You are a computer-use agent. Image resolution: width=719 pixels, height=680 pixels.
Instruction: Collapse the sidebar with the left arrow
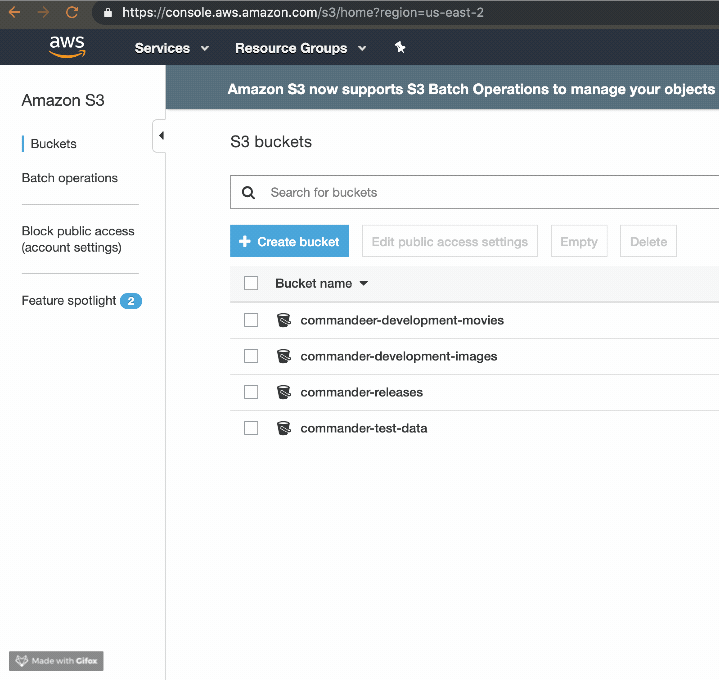click(160, 136)
